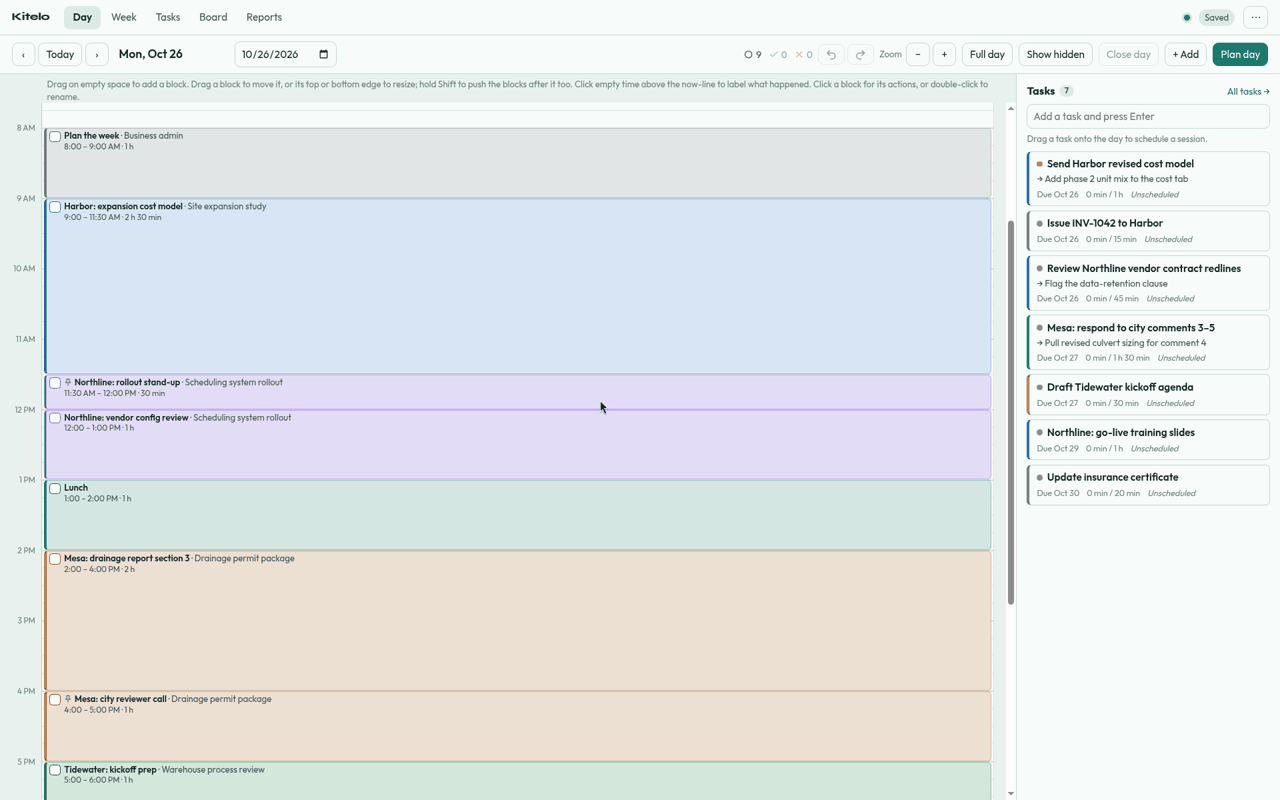The height and width of the screenshot is (800, 1280).
Task: Mark the Lunch block complete
Action: 55,488
